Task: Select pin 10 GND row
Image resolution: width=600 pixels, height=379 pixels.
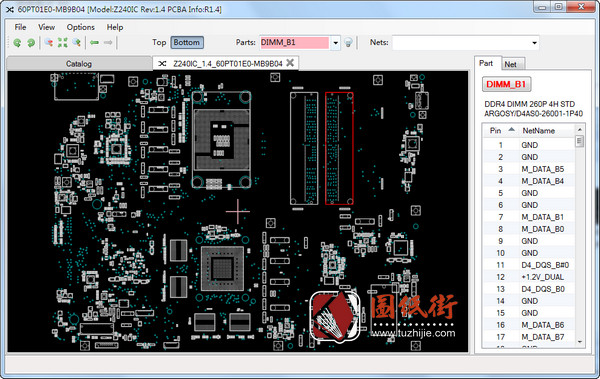Action: point(528,253)
